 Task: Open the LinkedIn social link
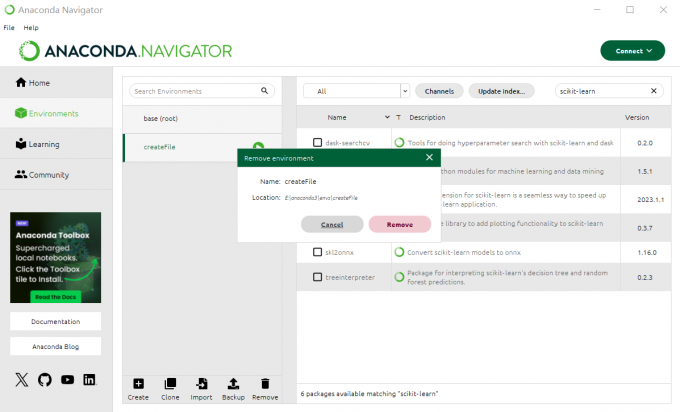click(x=89, y=380)
